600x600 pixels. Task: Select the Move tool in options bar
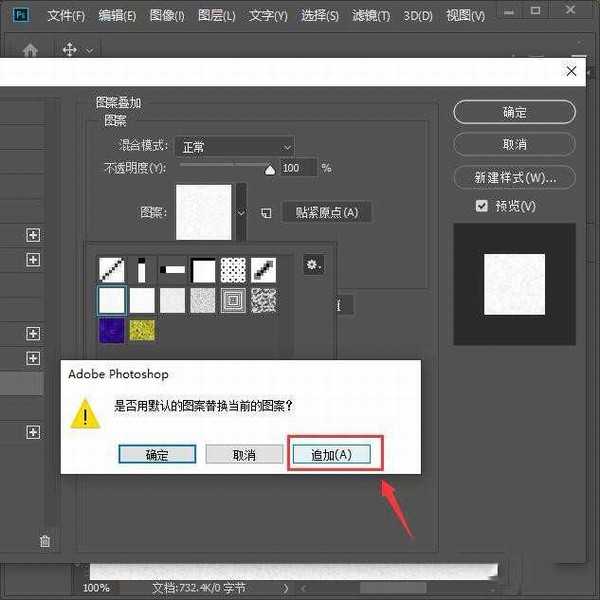click(x=70, y=49)
